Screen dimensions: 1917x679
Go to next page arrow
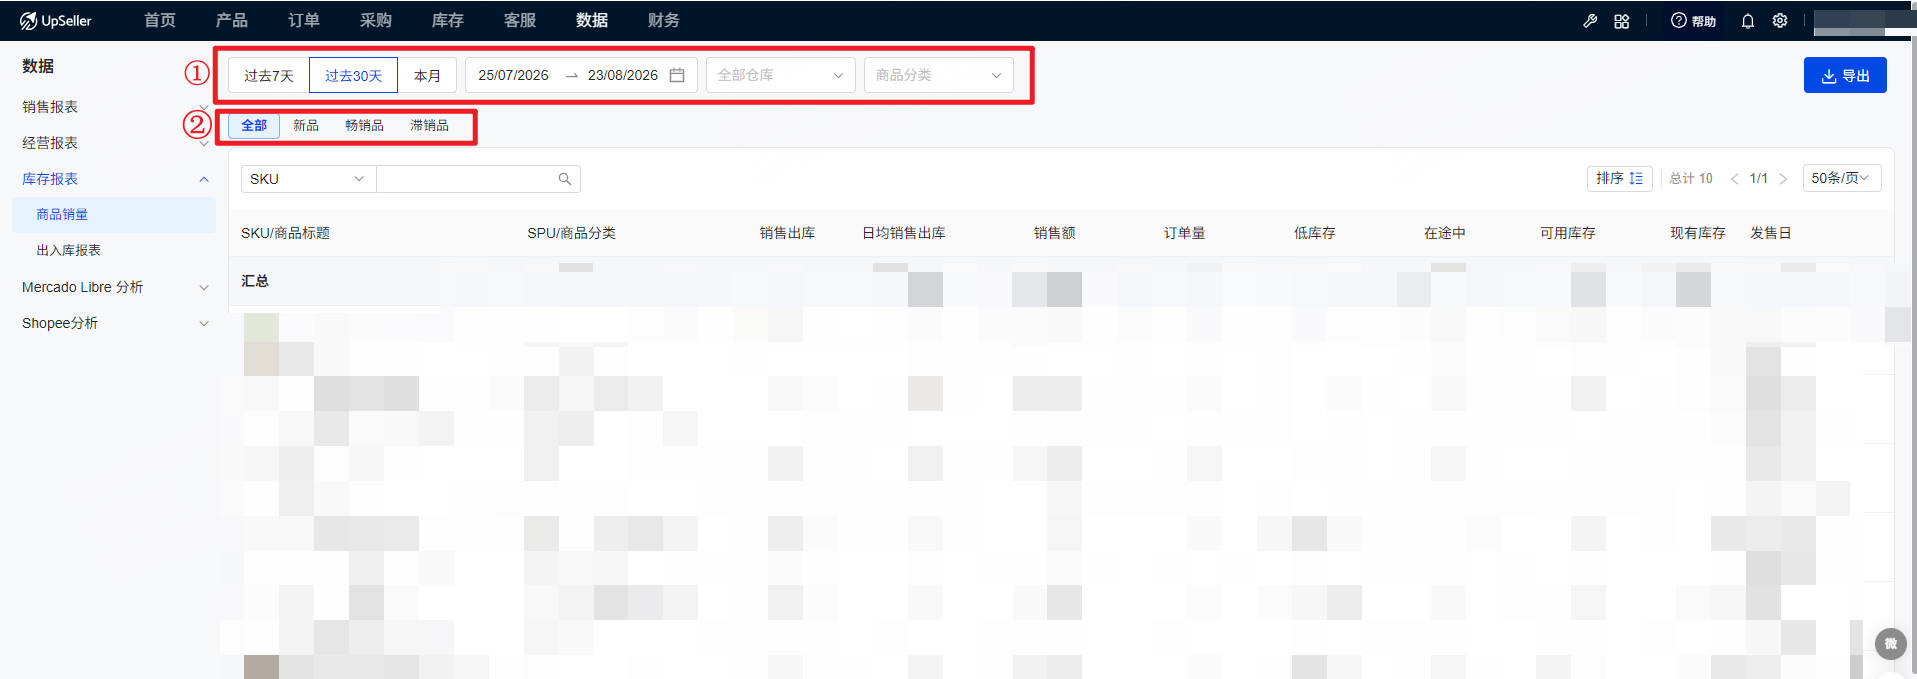[1783, 179]
